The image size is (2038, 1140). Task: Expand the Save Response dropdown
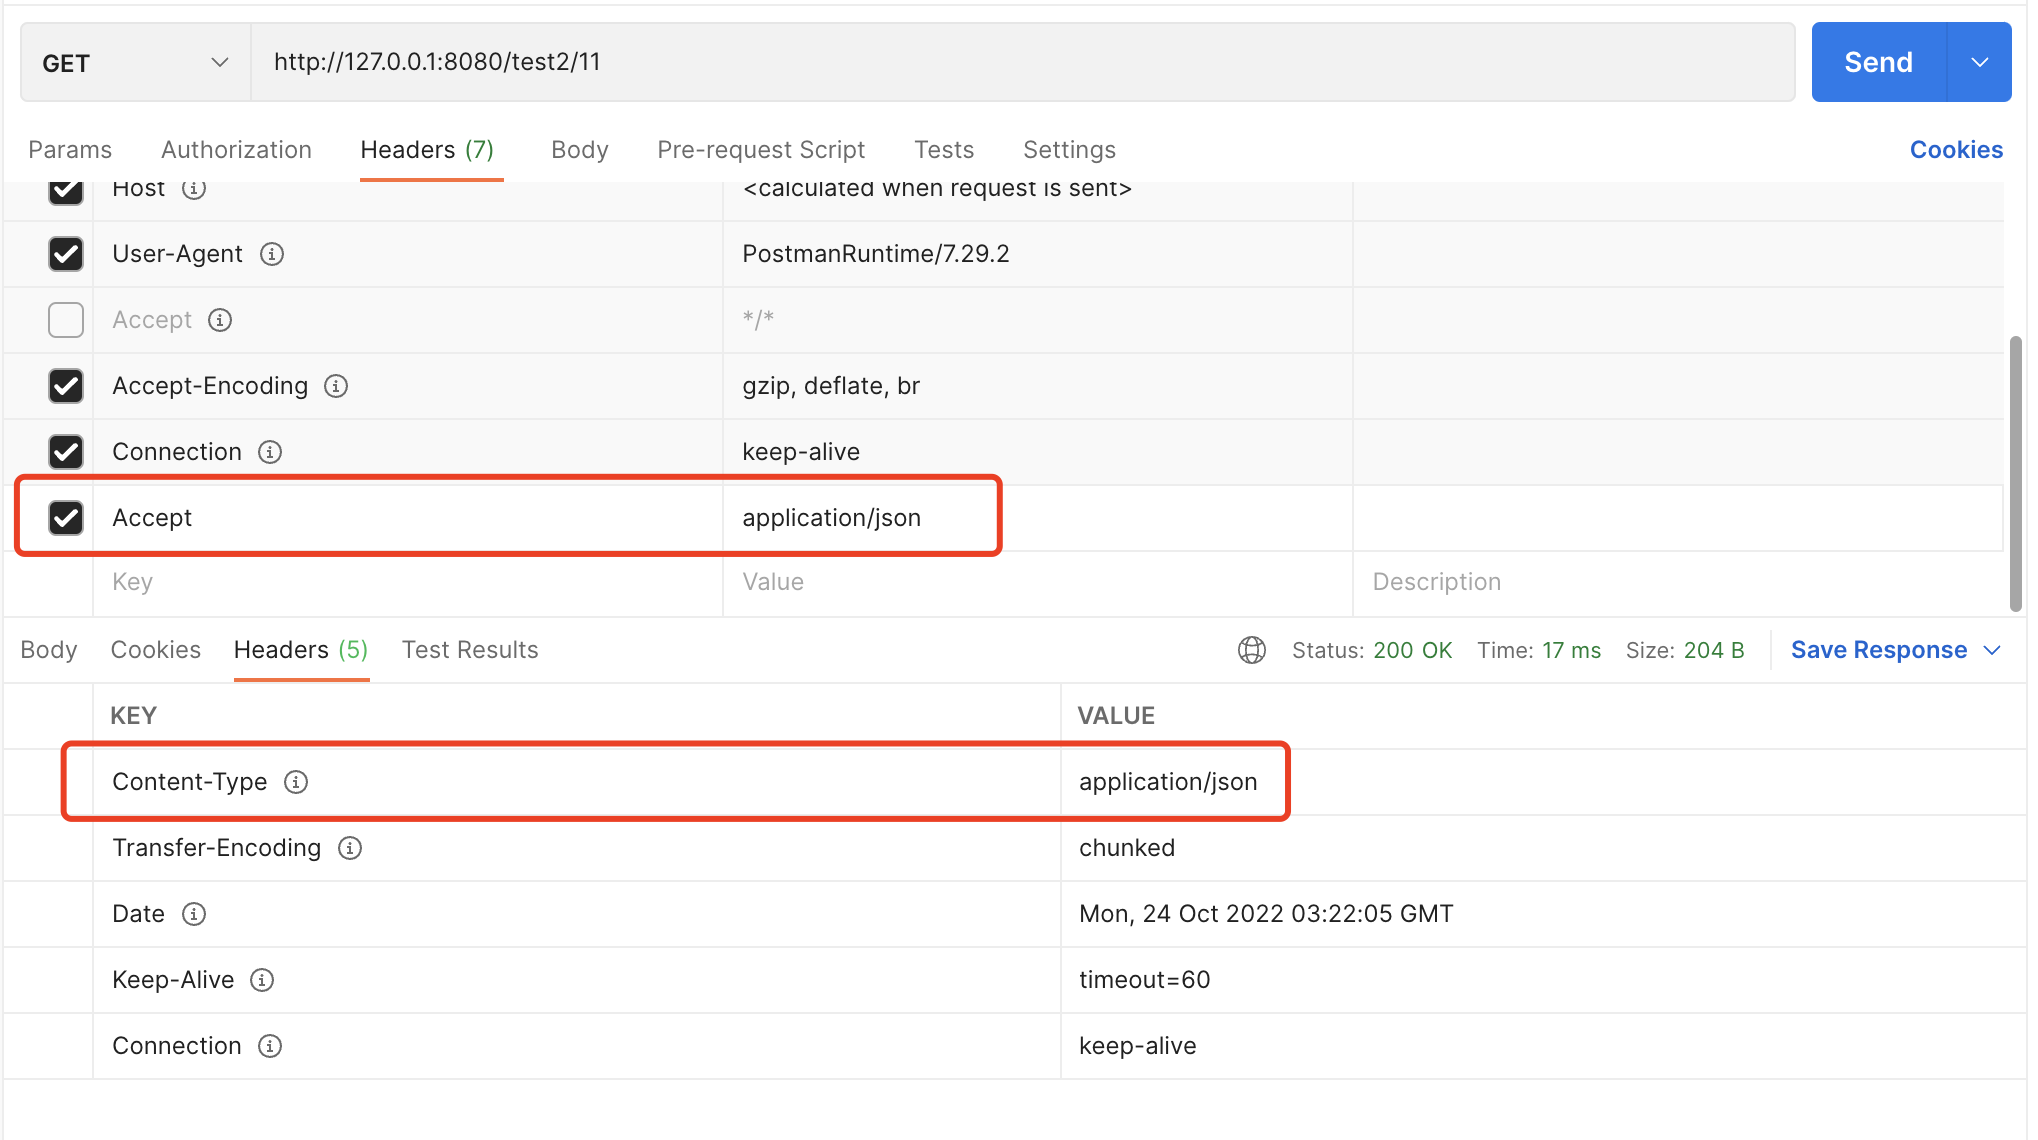point(1992,650)
